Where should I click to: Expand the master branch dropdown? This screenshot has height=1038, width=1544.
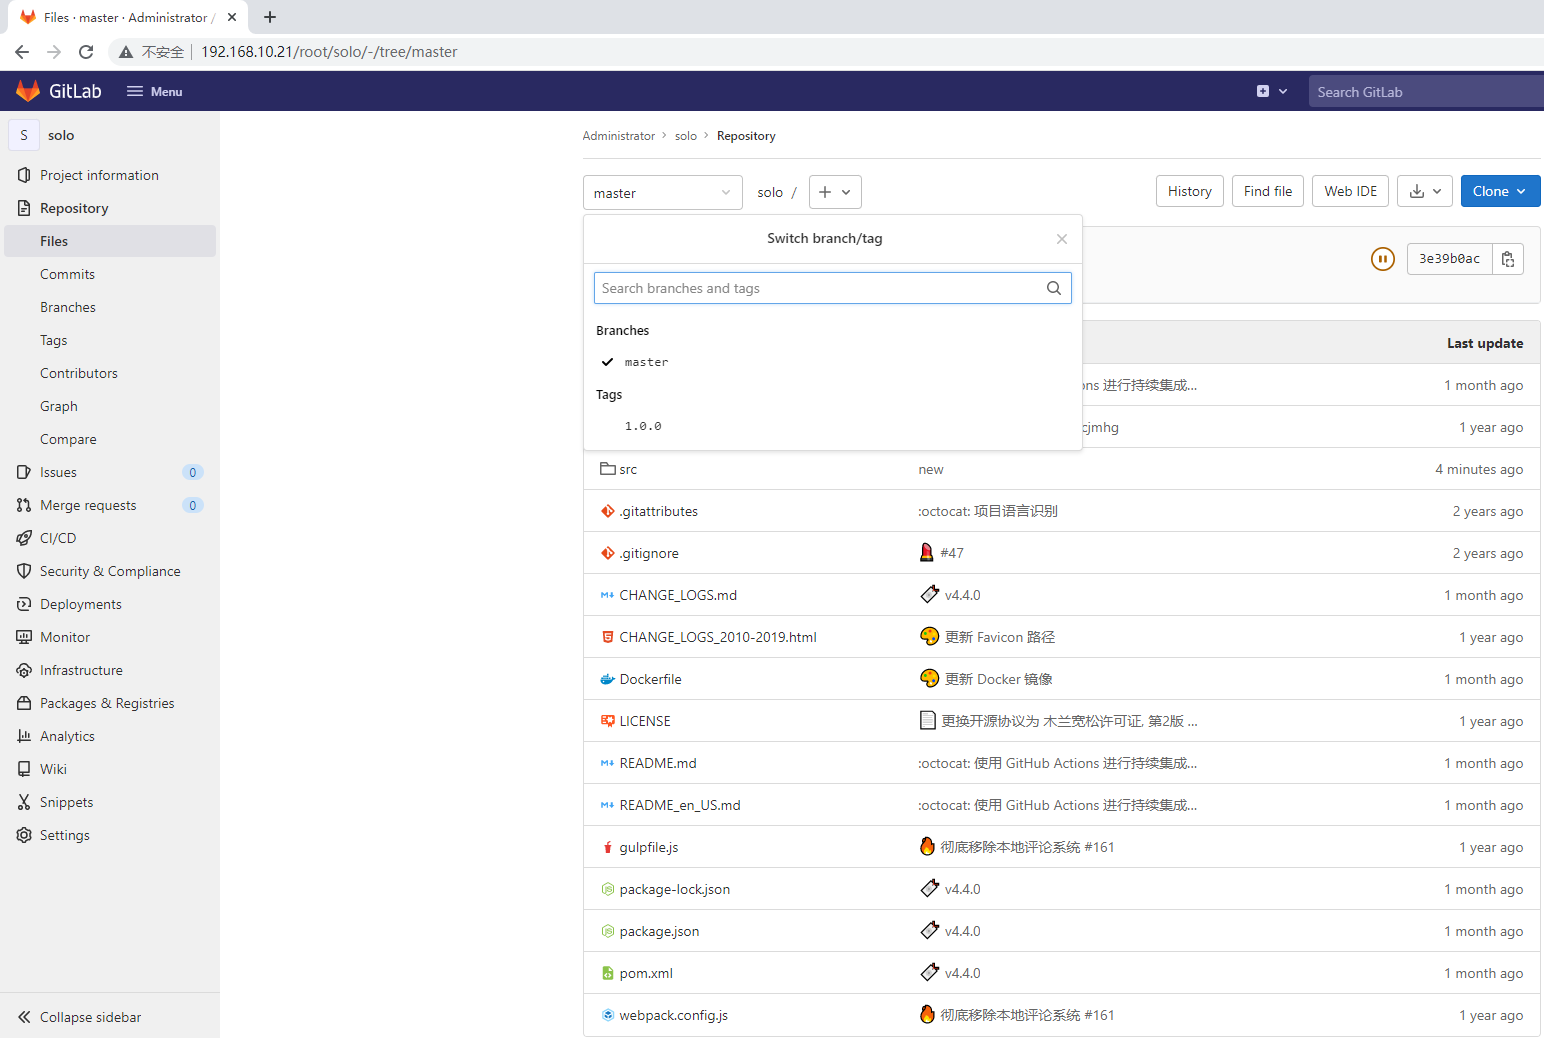pos(662,193)
